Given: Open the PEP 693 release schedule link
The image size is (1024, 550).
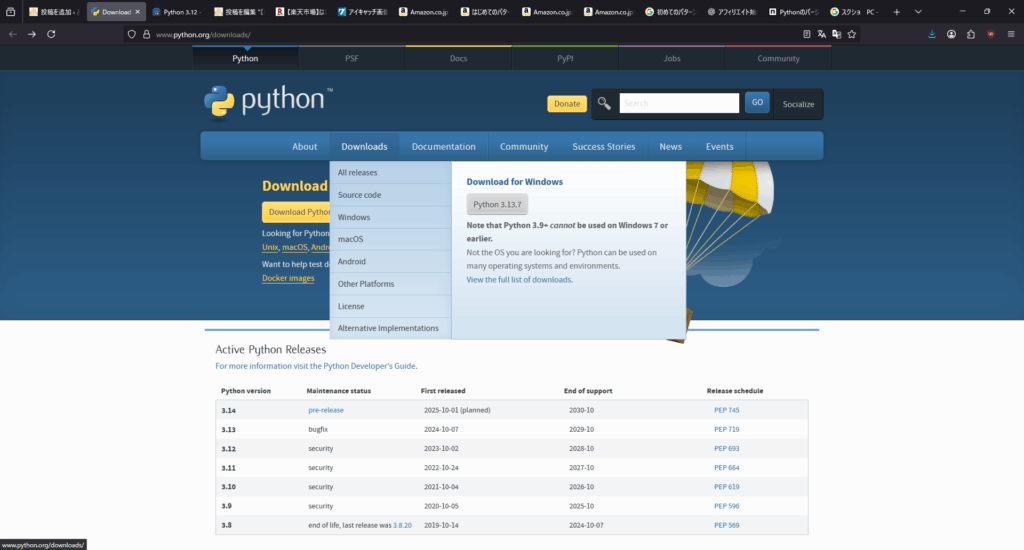Looking at the screenshot, I should tap(726, 449).
